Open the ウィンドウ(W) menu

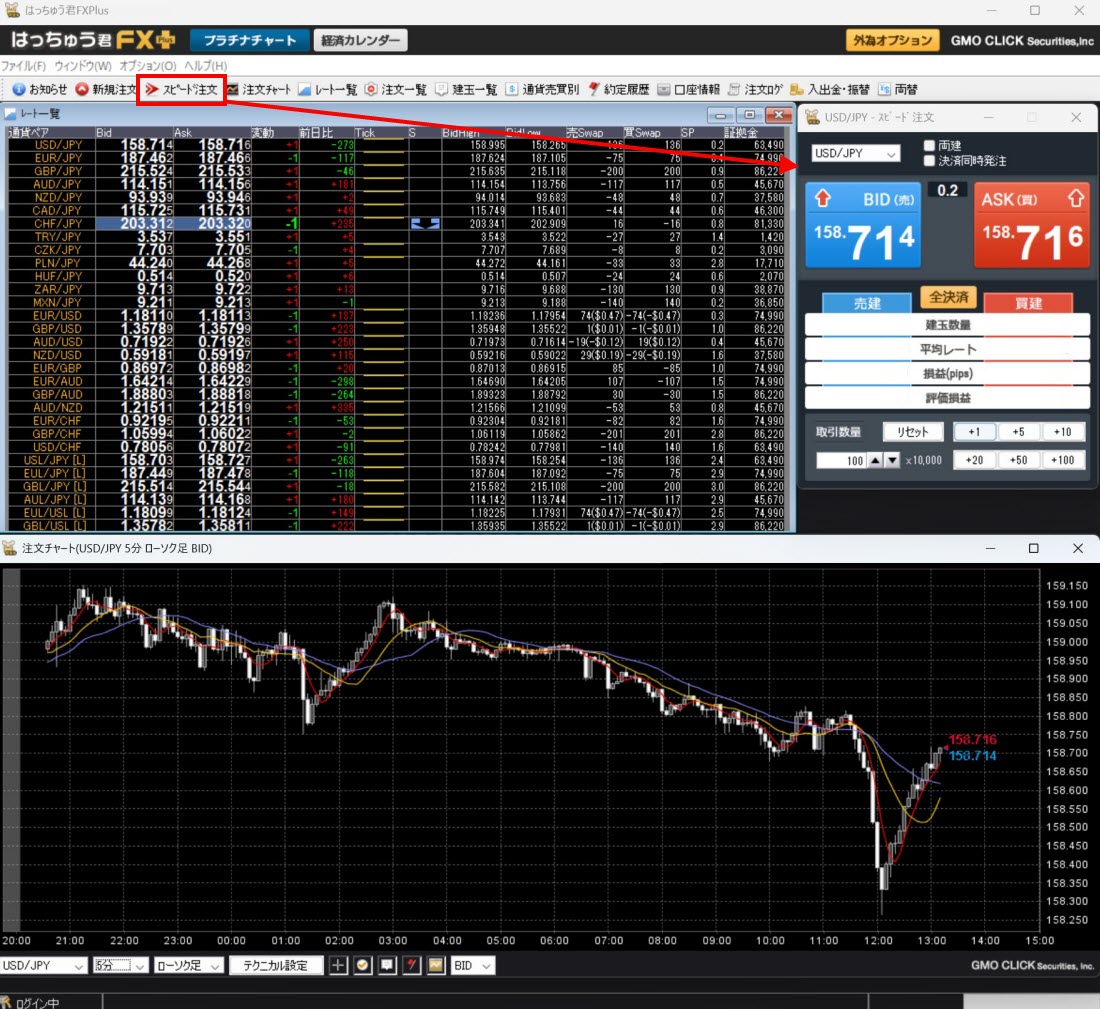tap(83, 65)
